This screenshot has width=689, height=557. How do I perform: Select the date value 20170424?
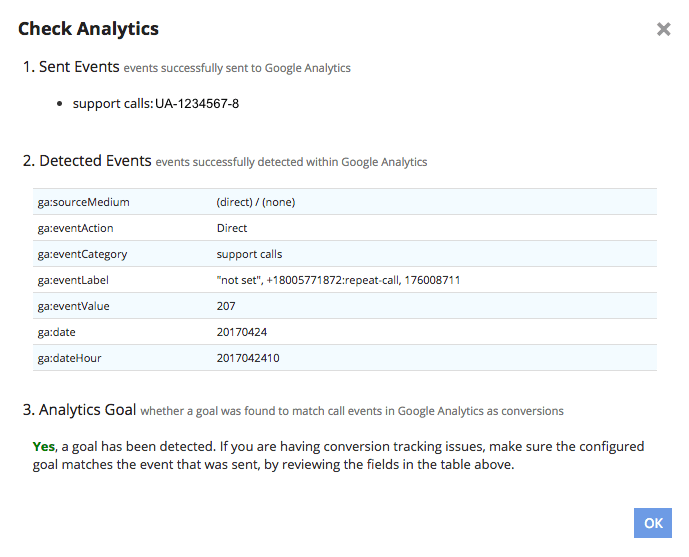tap(242, 332)
